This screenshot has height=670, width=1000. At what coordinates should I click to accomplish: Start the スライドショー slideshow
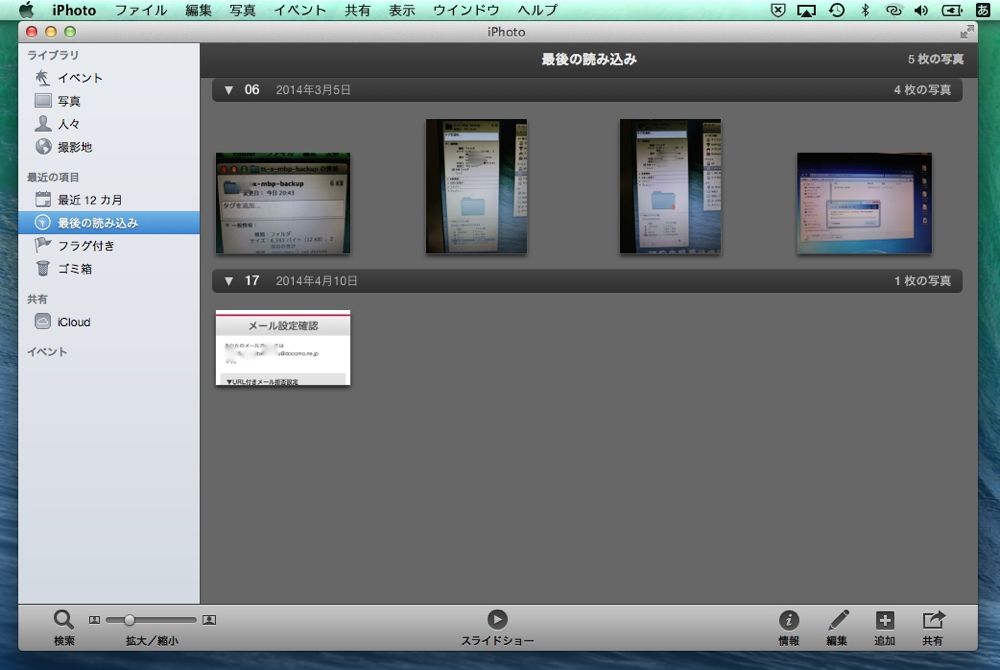point(497,628)
